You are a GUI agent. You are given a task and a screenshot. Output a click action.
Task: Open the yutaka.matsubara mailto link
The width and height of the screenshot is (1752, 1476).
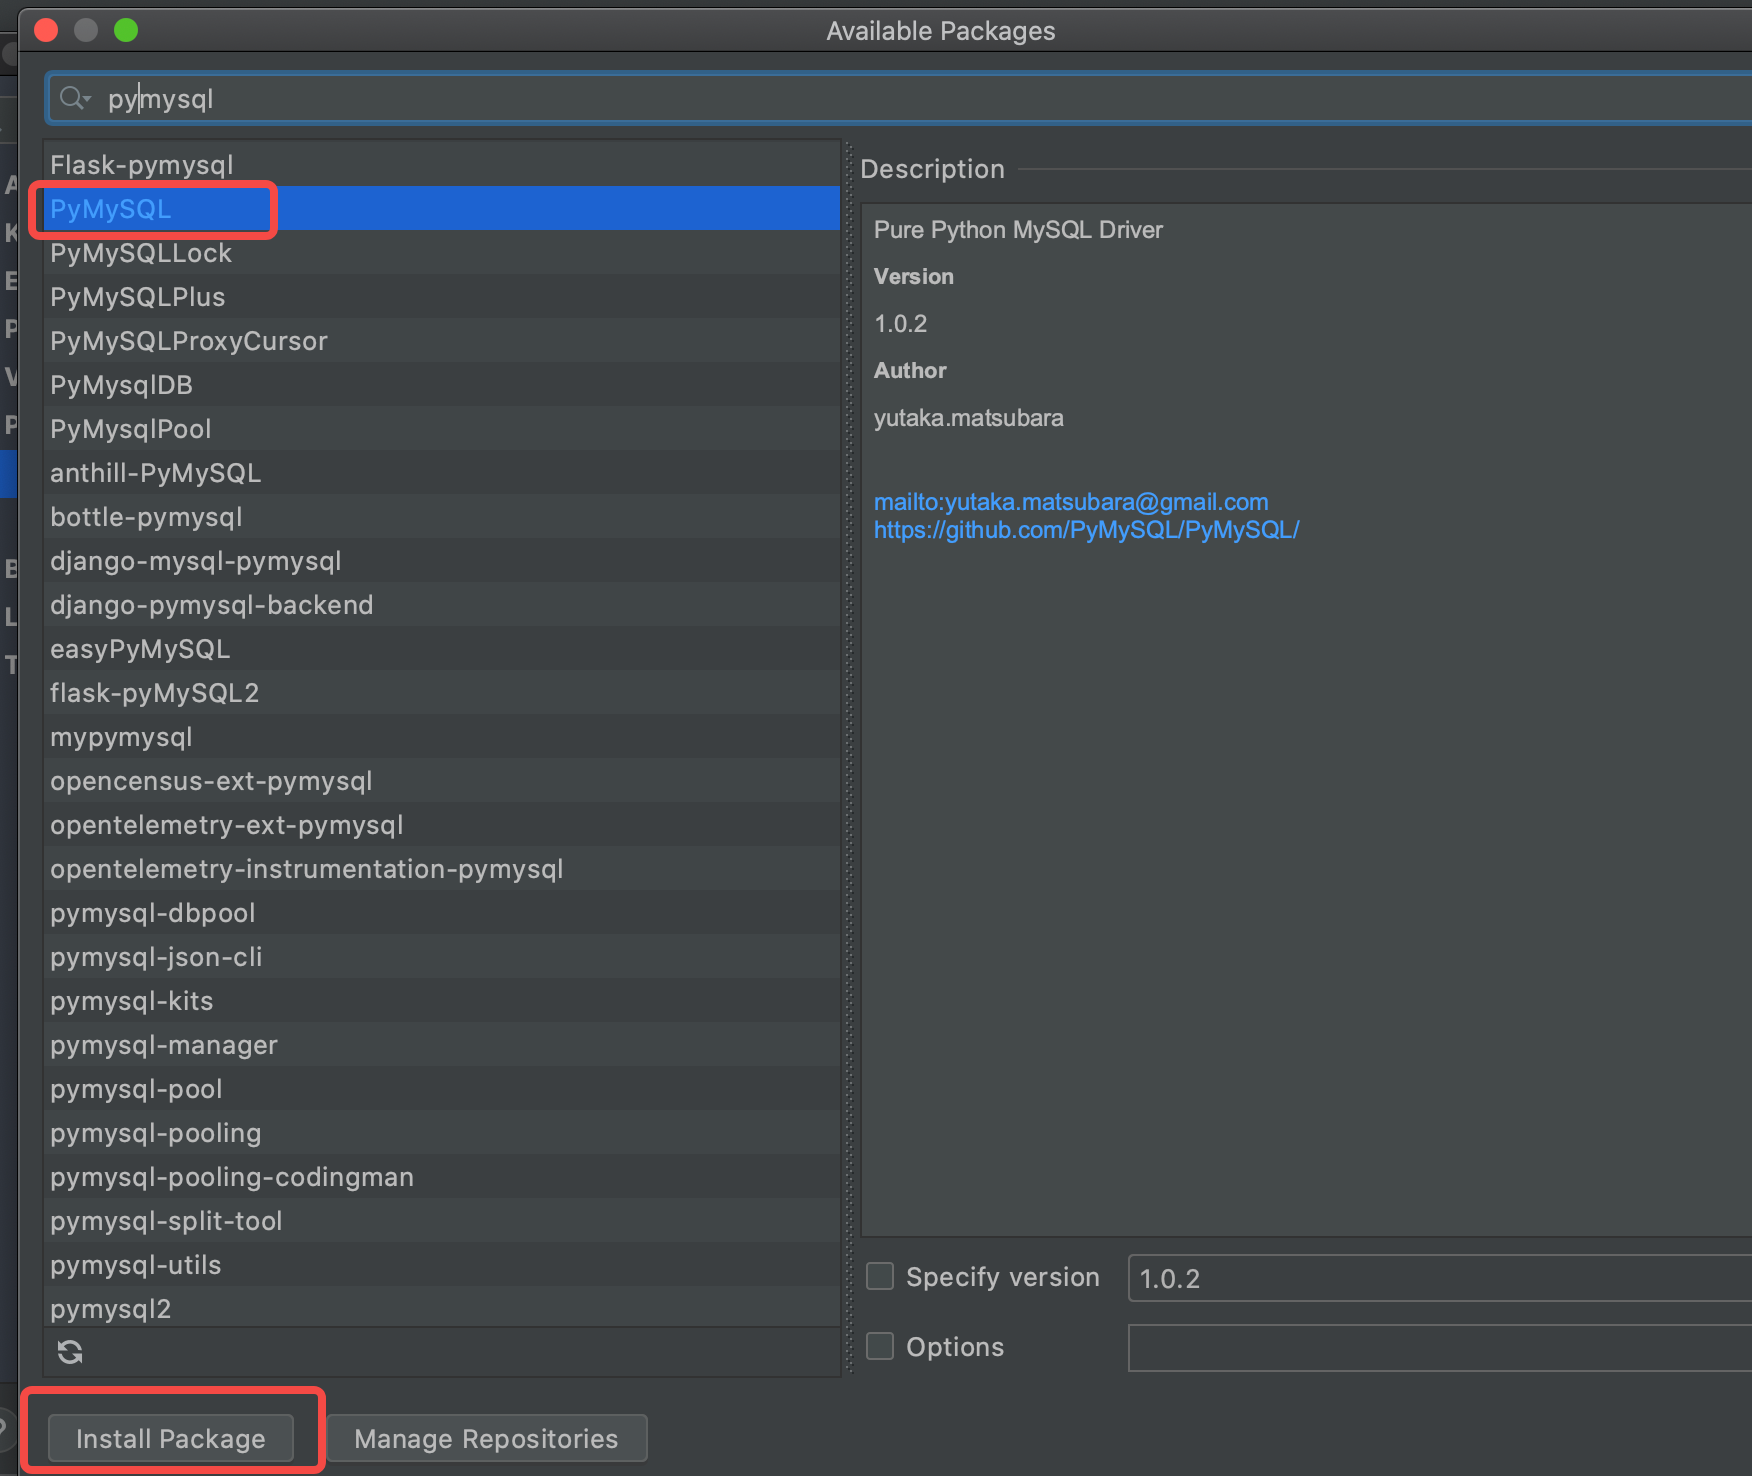coord(1071,502)
